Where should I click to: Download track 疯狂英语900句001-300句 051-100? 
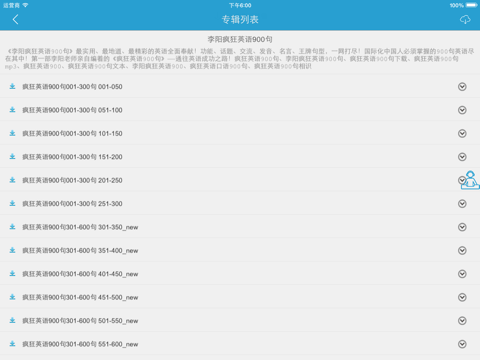pos(12,110)
